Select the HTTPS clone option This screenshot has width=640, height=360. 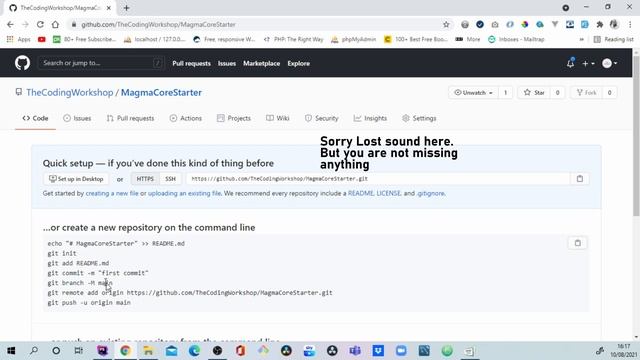(x=145, y=179)
